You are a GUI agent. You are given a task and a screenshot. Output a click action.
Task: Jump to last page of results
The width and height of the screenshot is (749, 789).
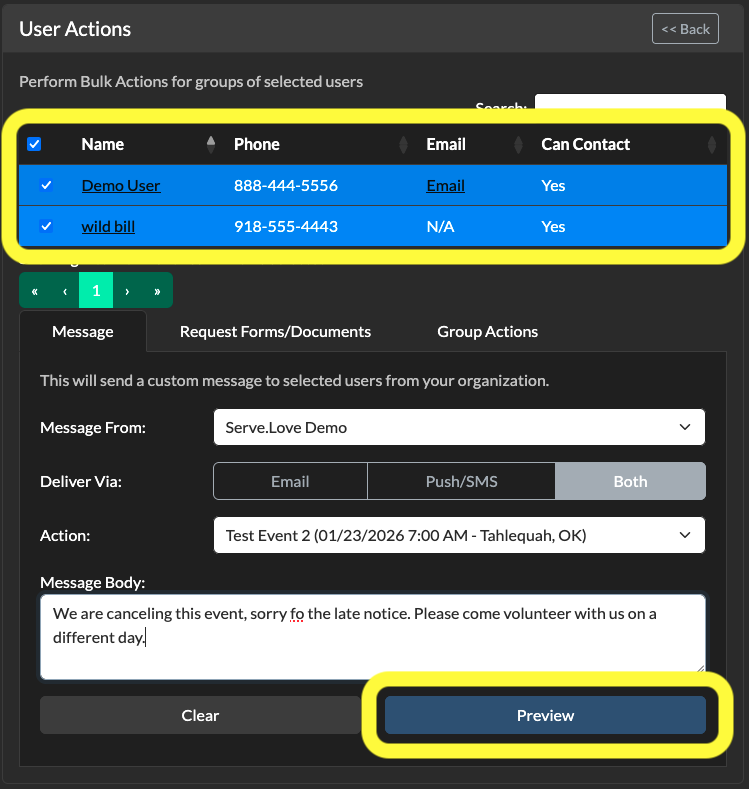click(157, 290)
